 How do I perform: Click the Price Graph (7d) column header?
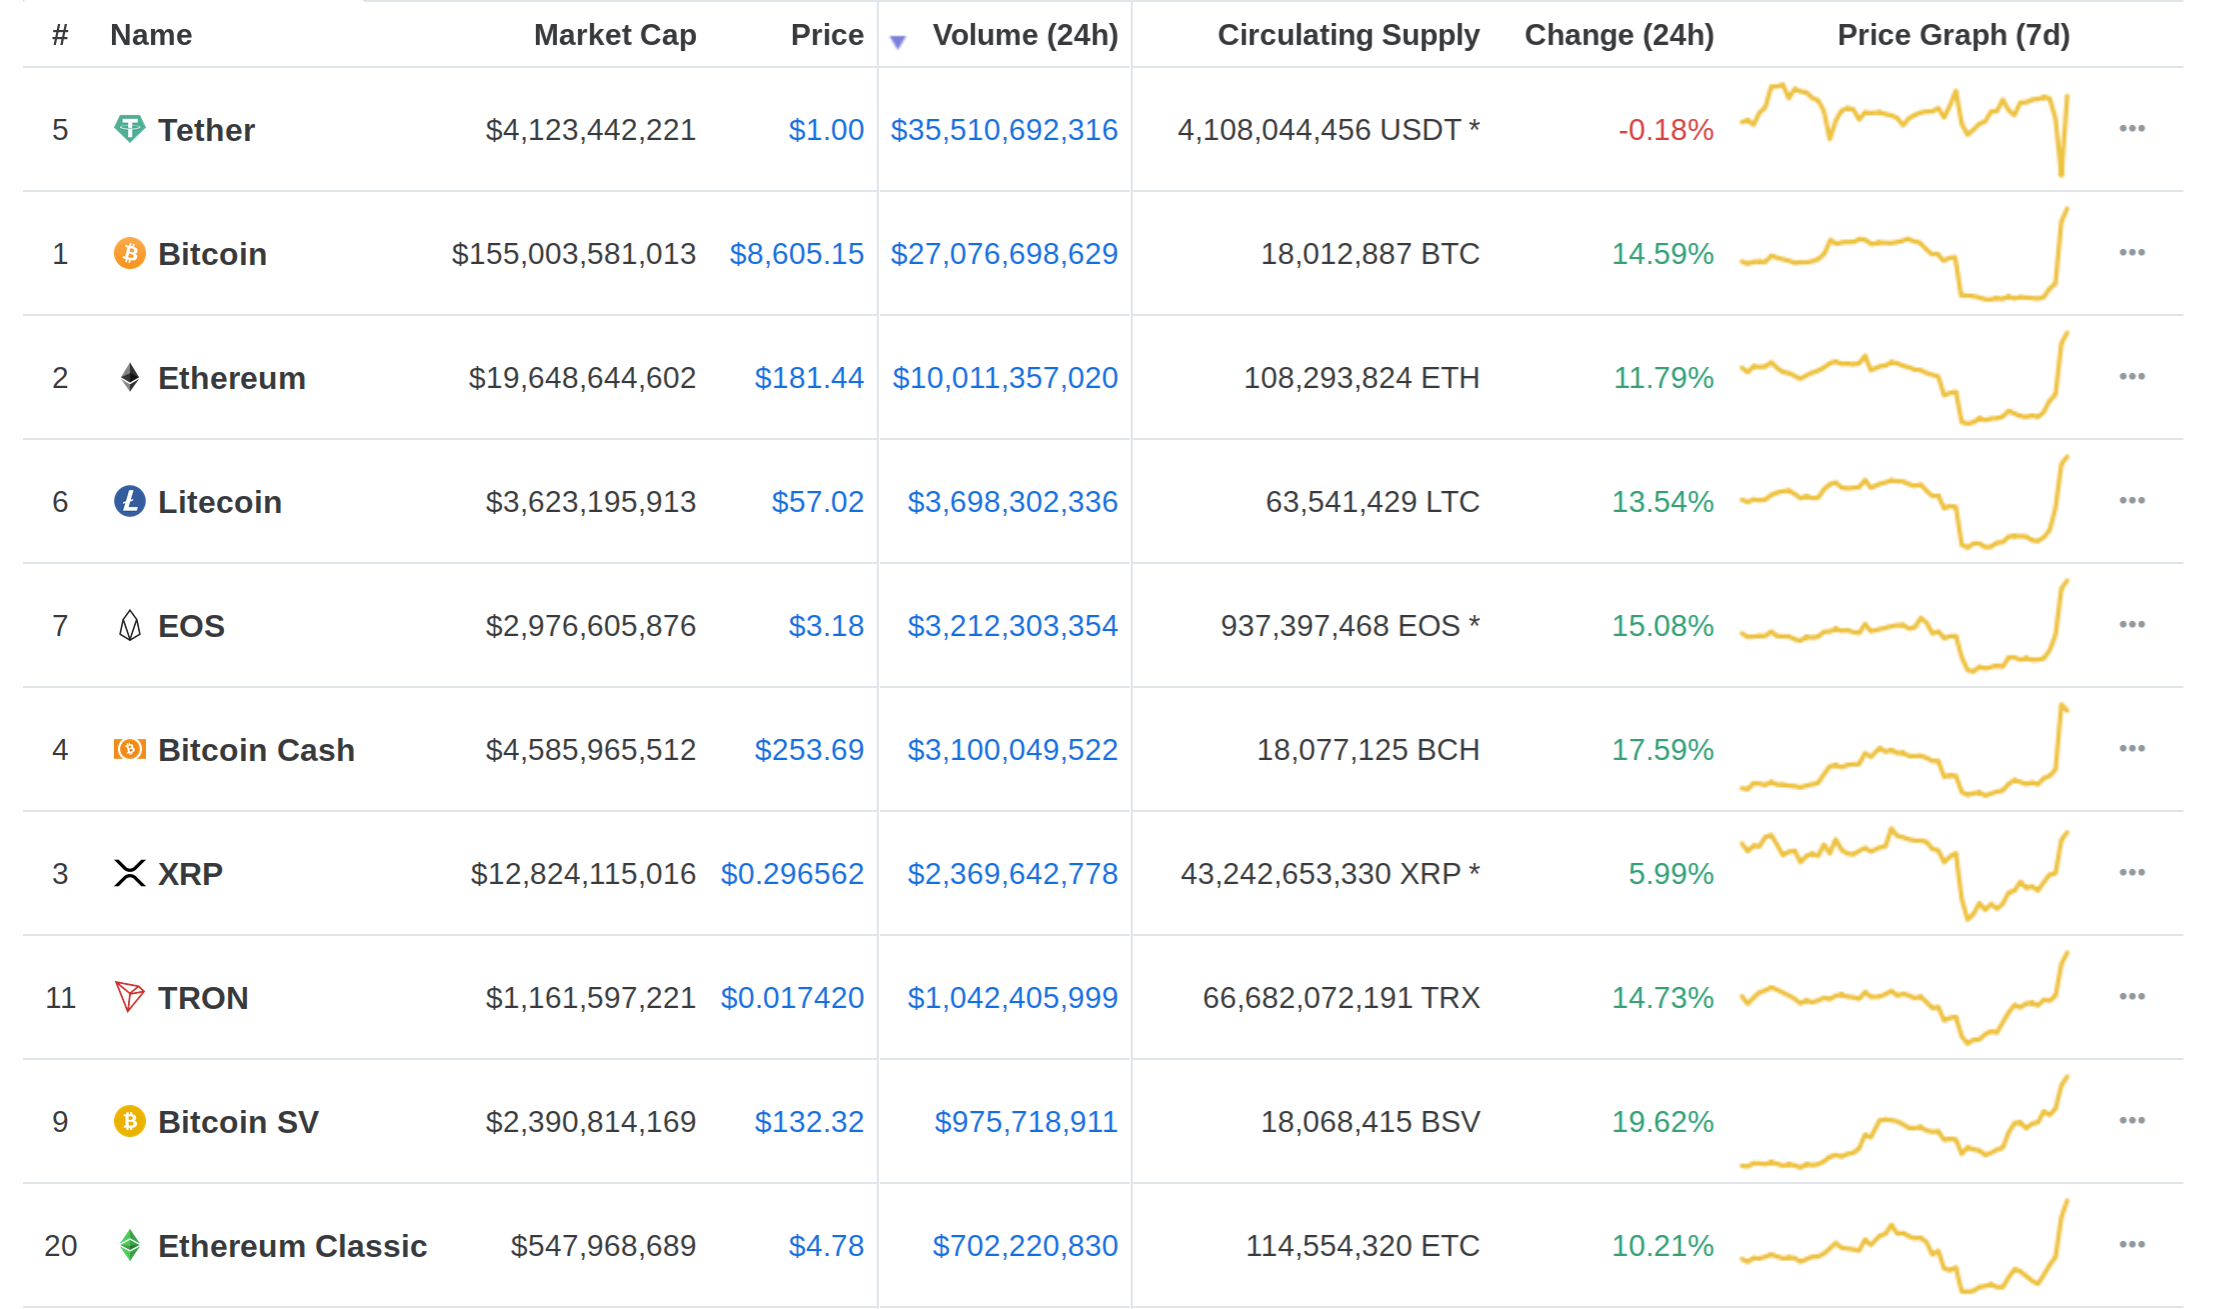coord(1954,35)
